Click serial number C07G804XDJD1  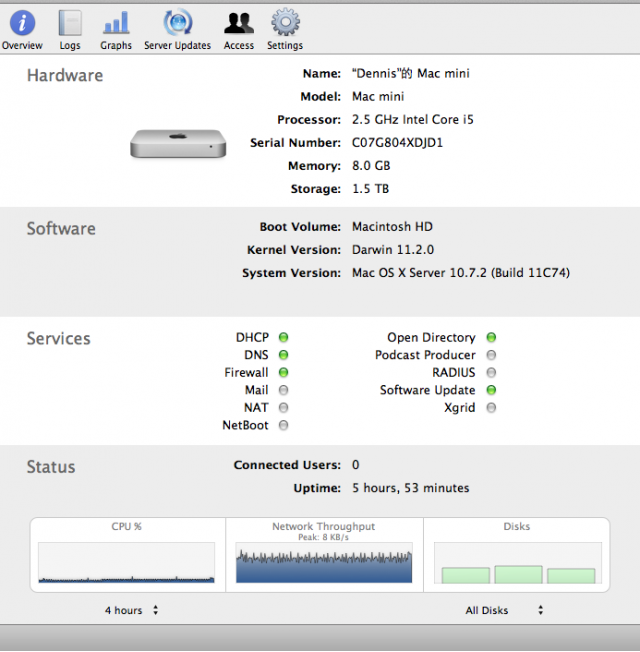click(397, 143)
